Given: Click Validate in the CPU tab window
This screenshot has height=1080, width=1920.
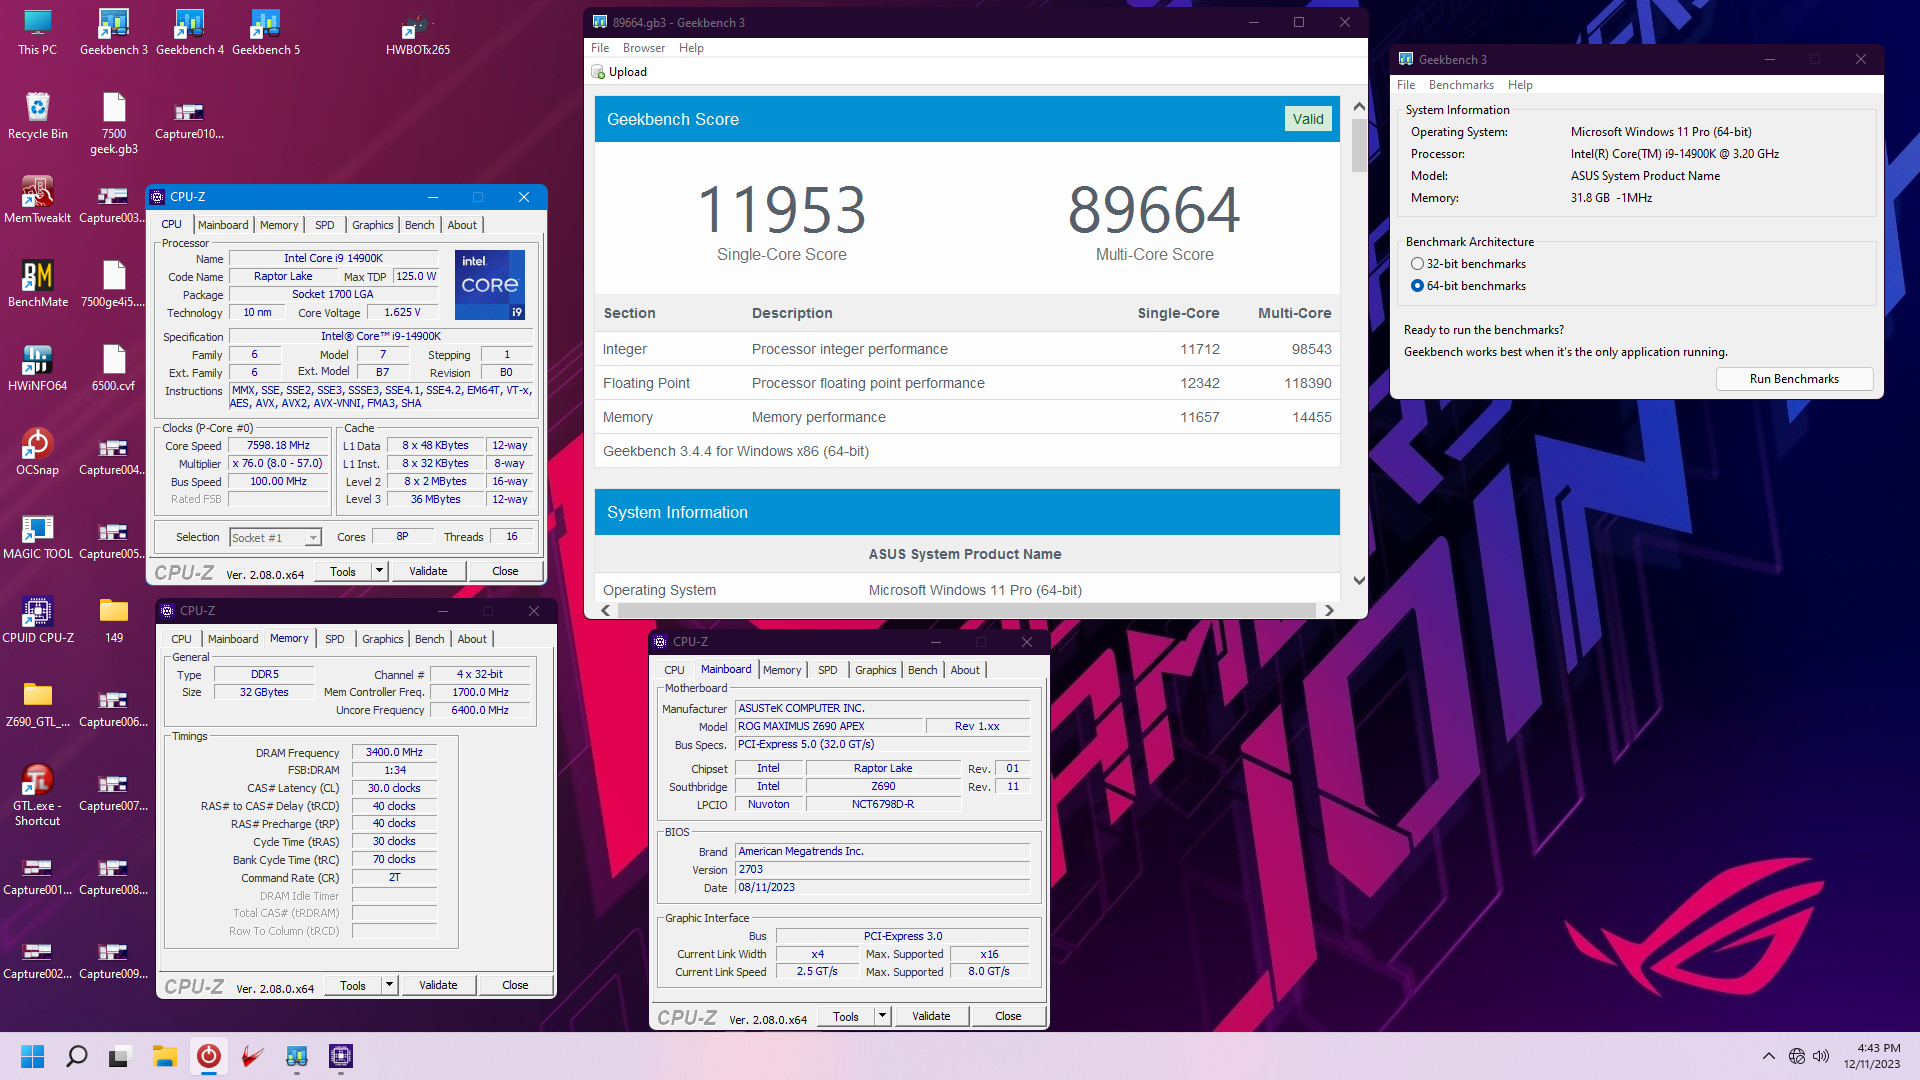Looking at the screenshot, I should click(x=428, y=571).
